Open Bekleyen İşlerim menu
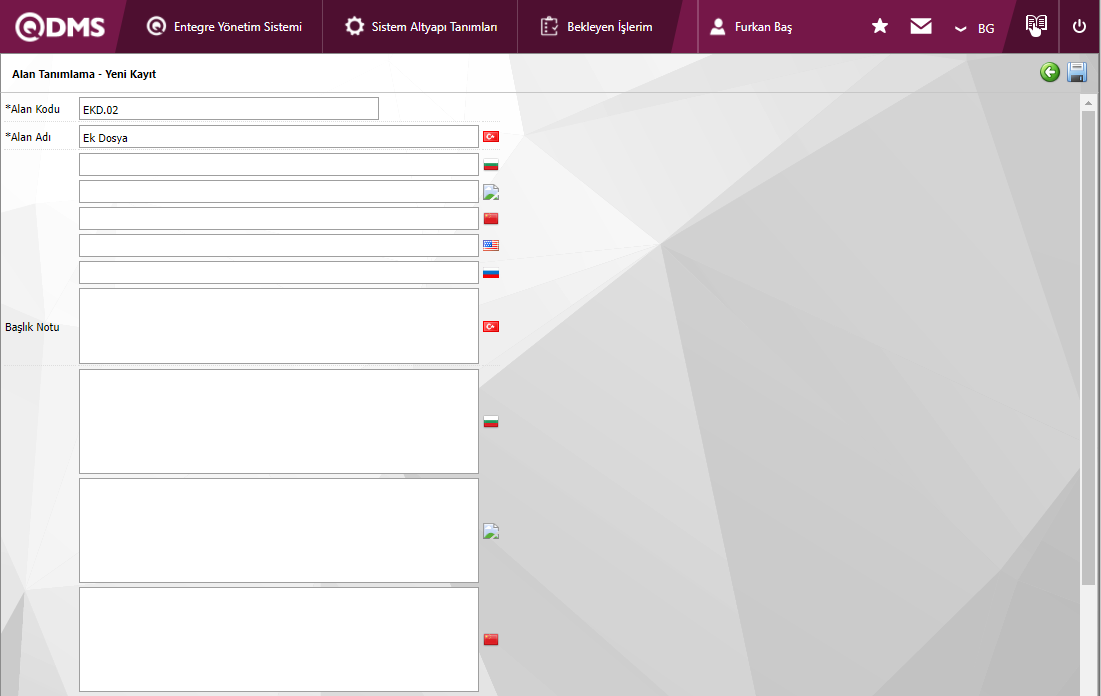The image size is (1101, 696). tap(596, 27)
